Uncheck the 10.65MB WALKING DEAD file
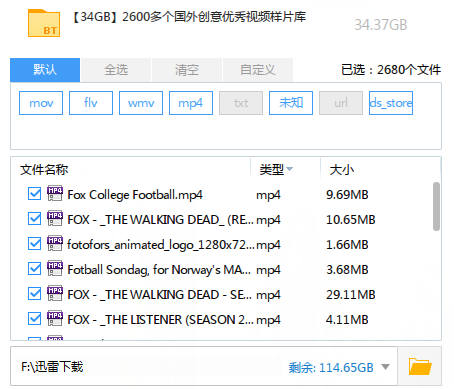Image resolution: width=454 pixels, height=389 pixels. tap(34, 219)
